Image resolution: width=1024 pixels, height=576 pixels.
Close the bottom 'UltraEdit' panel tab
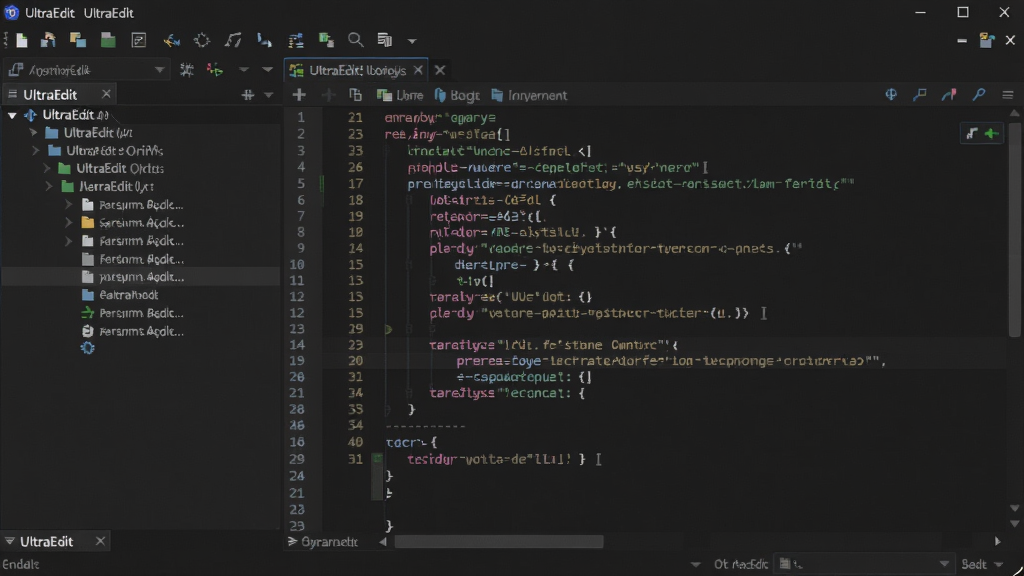100,541
